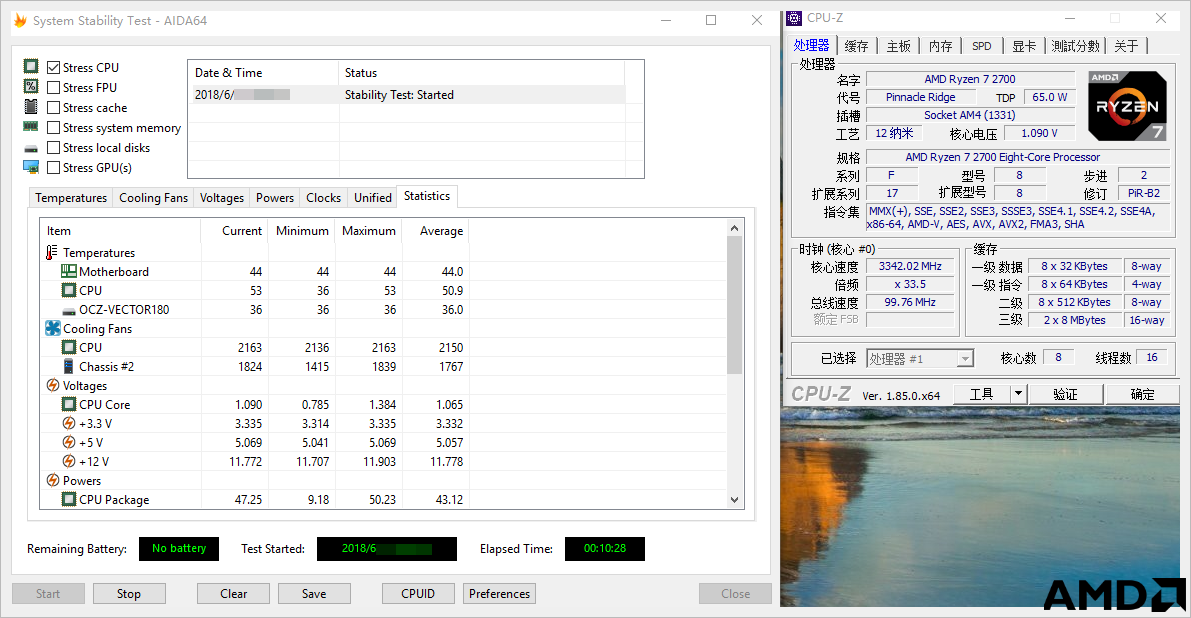Open the CPU-Z 显卡 tab
The image size is (1191, 618).
[x=1024, y=46]
